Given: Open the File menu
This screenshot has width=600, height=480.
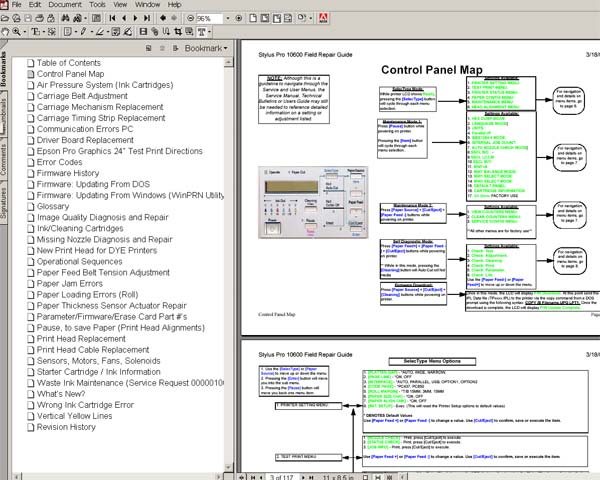Looking at the screenshot, I should [x=17, y=5].
